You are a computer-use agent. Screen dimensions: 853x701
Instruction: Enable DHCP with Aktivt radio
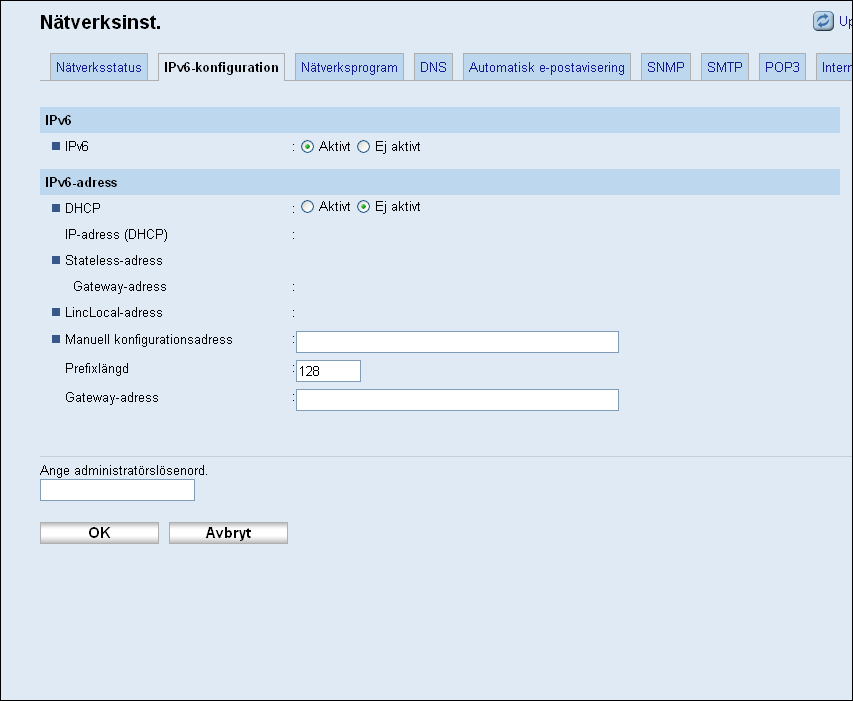click(x=307, y=207)
